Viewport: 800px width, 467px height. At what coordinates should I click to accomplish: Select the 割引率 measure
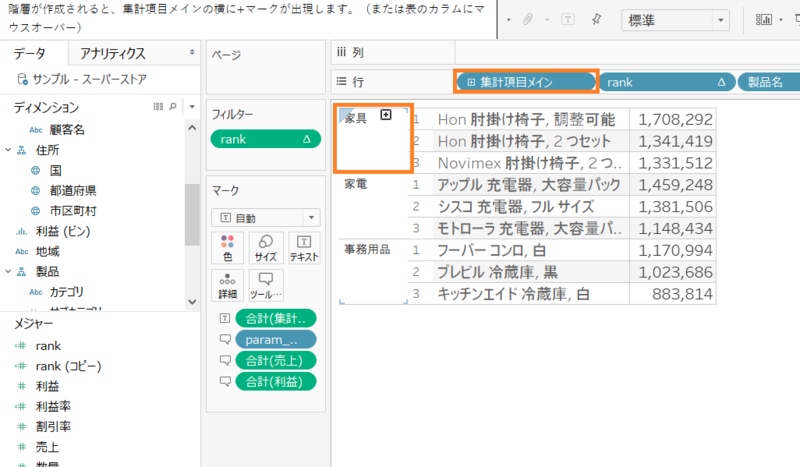click(x=53, y=427)
